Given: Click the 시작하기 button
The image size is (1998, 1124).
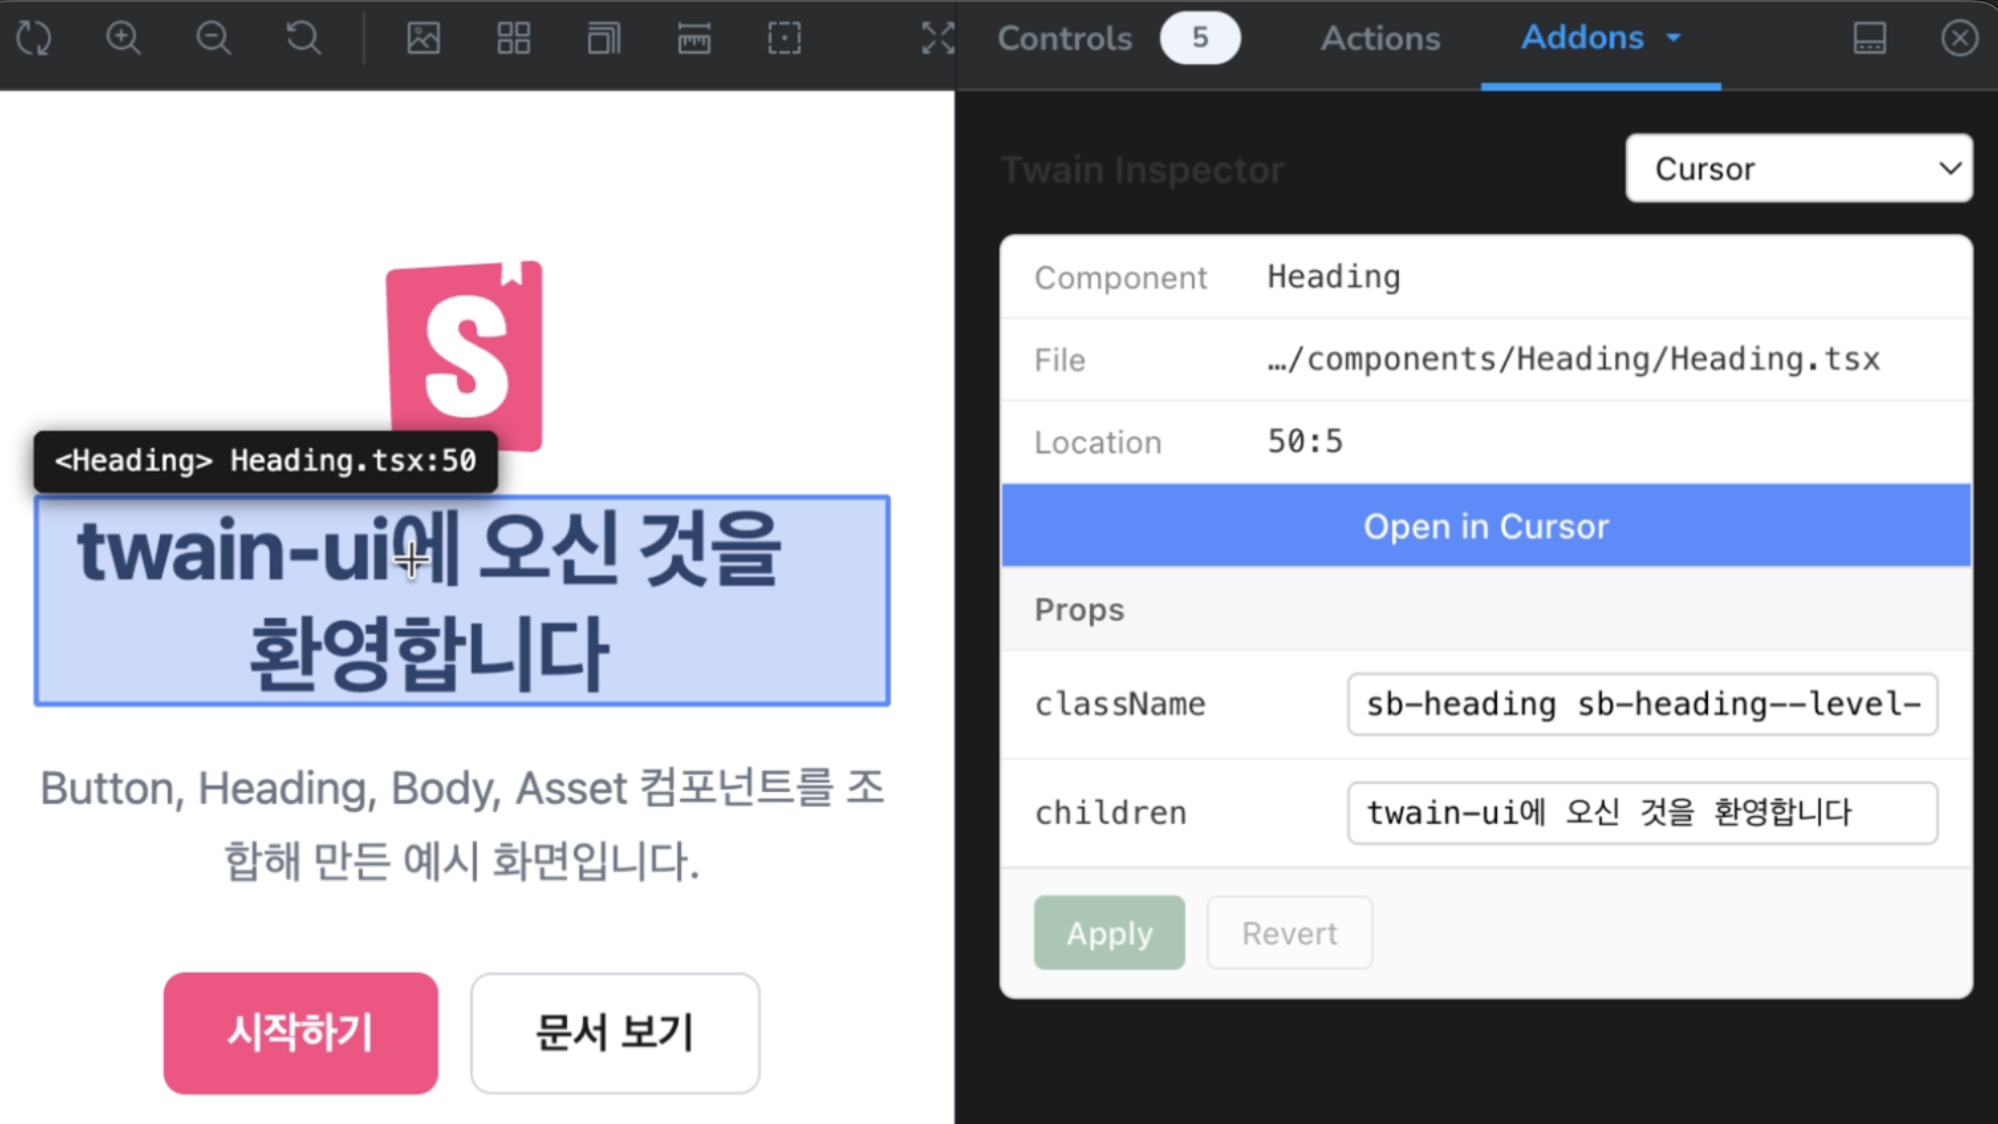Looking at the screenshot, I should [x=301, y=1032].
